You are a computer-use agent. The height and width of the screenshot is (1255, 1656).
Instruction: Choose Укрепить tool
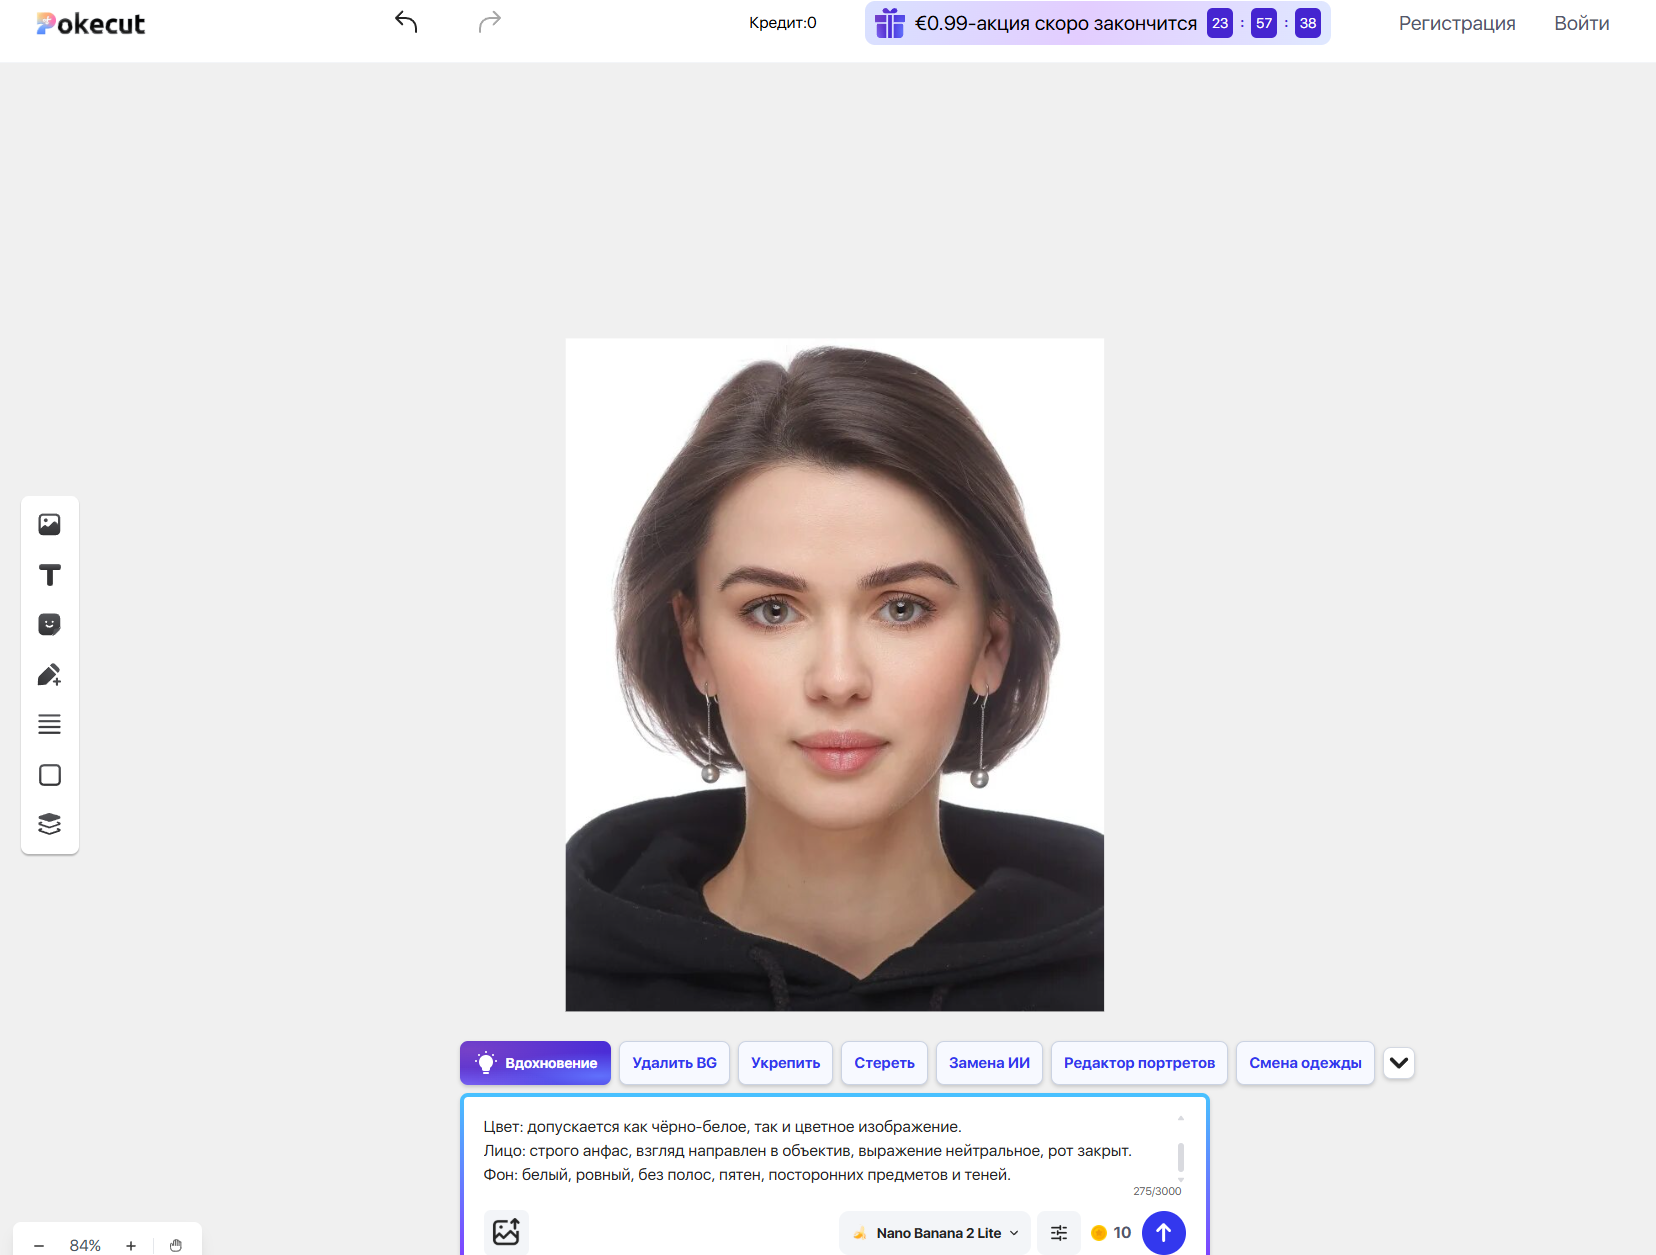(x=785, y=1063)
